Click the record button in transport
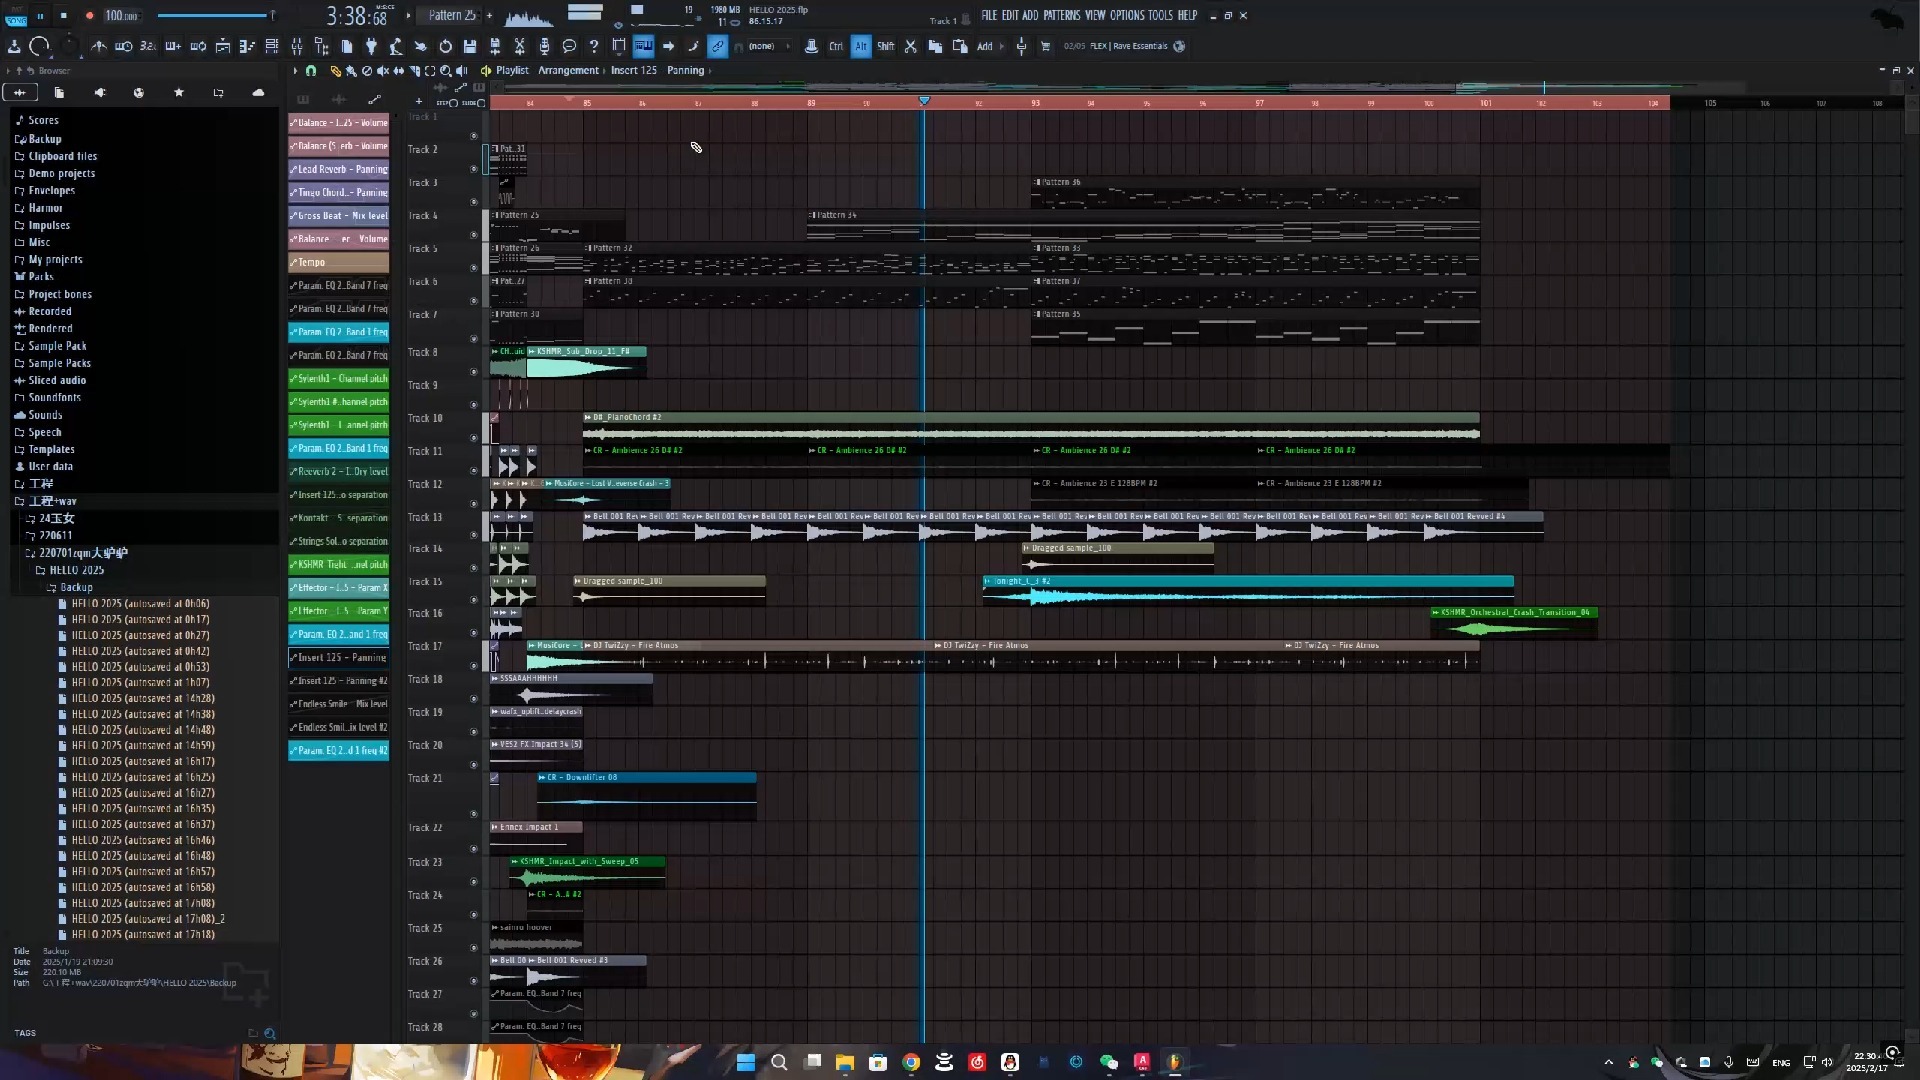The height and width of the screenshot is (1080, 1920). click(x=89, y=15)
